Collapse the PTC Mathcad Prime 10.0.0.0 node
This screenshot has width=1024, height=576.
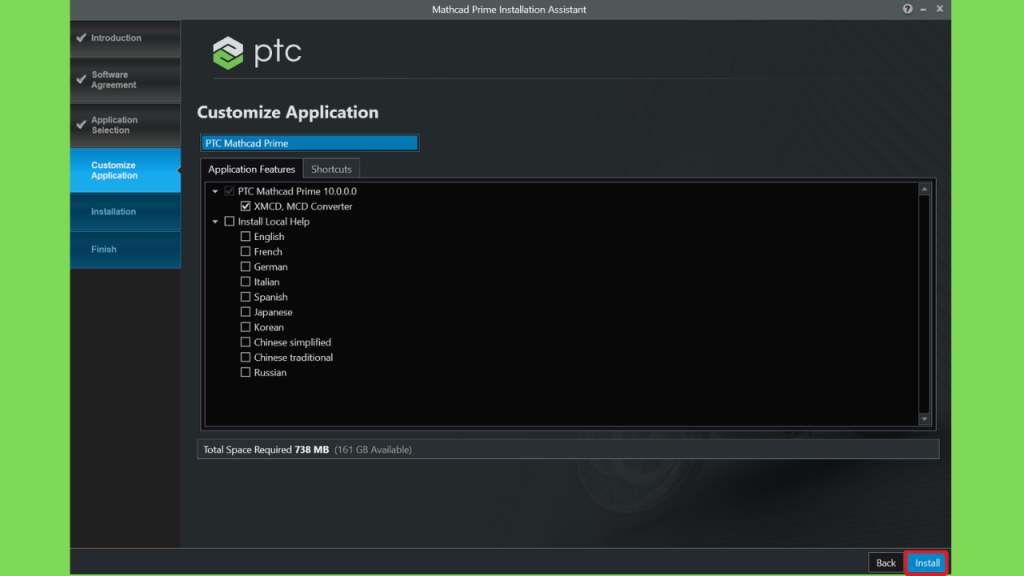(x=215, y=192)
